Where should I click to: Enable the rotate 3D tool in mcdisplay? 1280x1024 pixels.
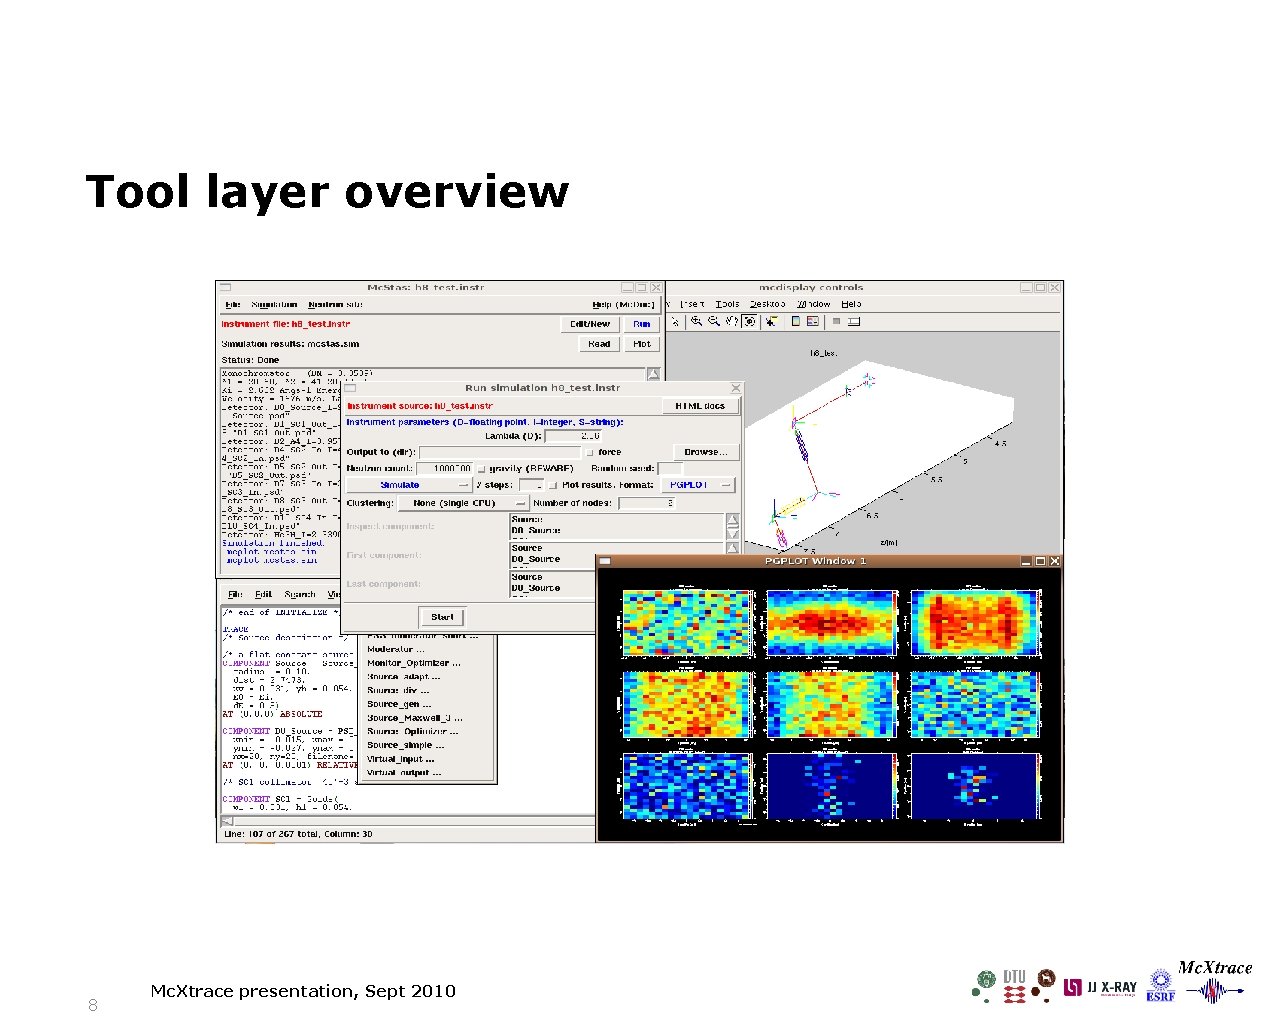tap(750, 322)
